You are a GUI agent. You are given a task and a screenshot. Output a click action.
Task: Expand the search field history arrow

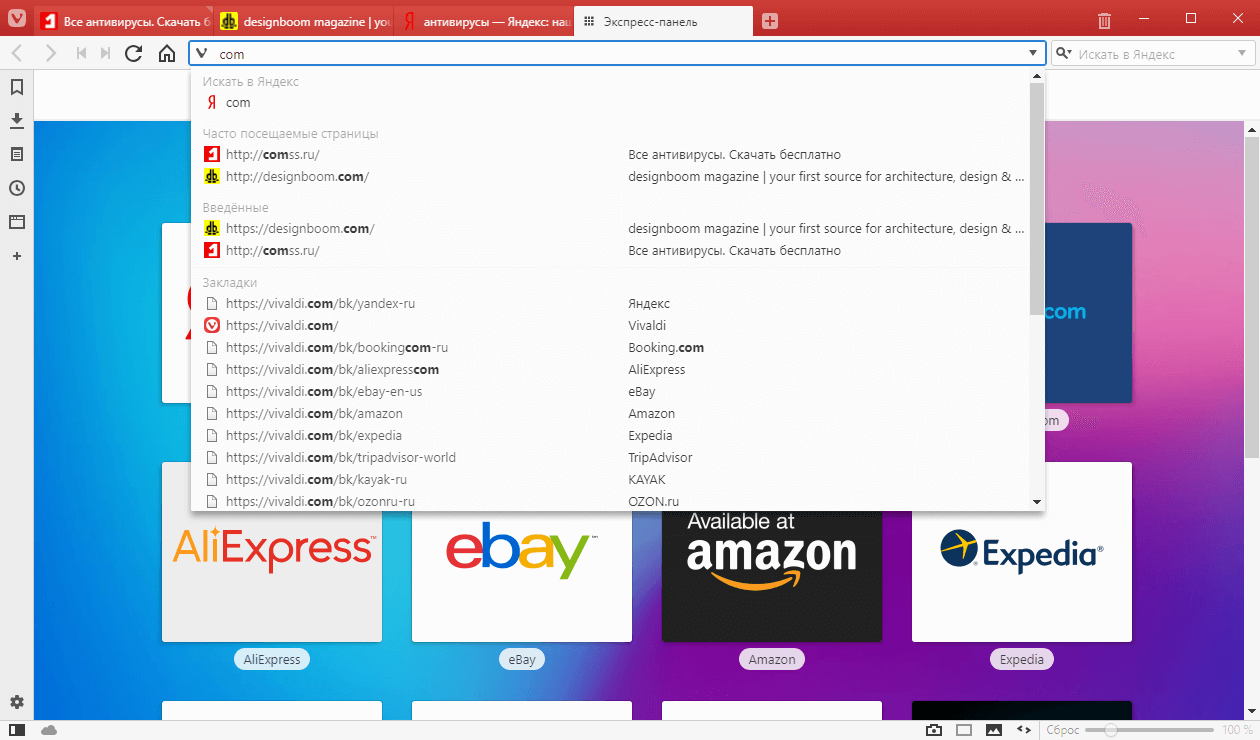click(x=1243, y=54)
